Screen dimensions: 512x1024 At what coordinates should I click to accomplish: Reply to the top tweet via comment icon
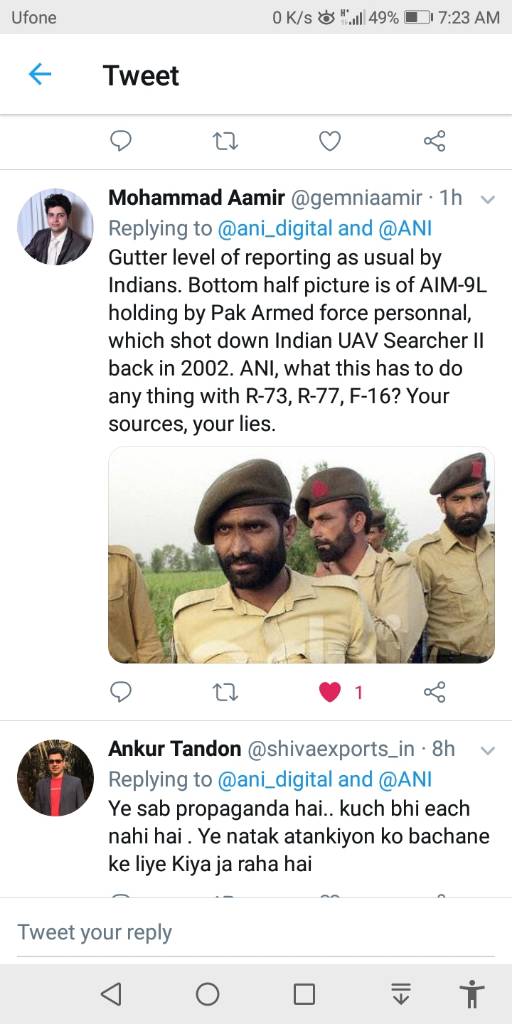click(121, 140)
